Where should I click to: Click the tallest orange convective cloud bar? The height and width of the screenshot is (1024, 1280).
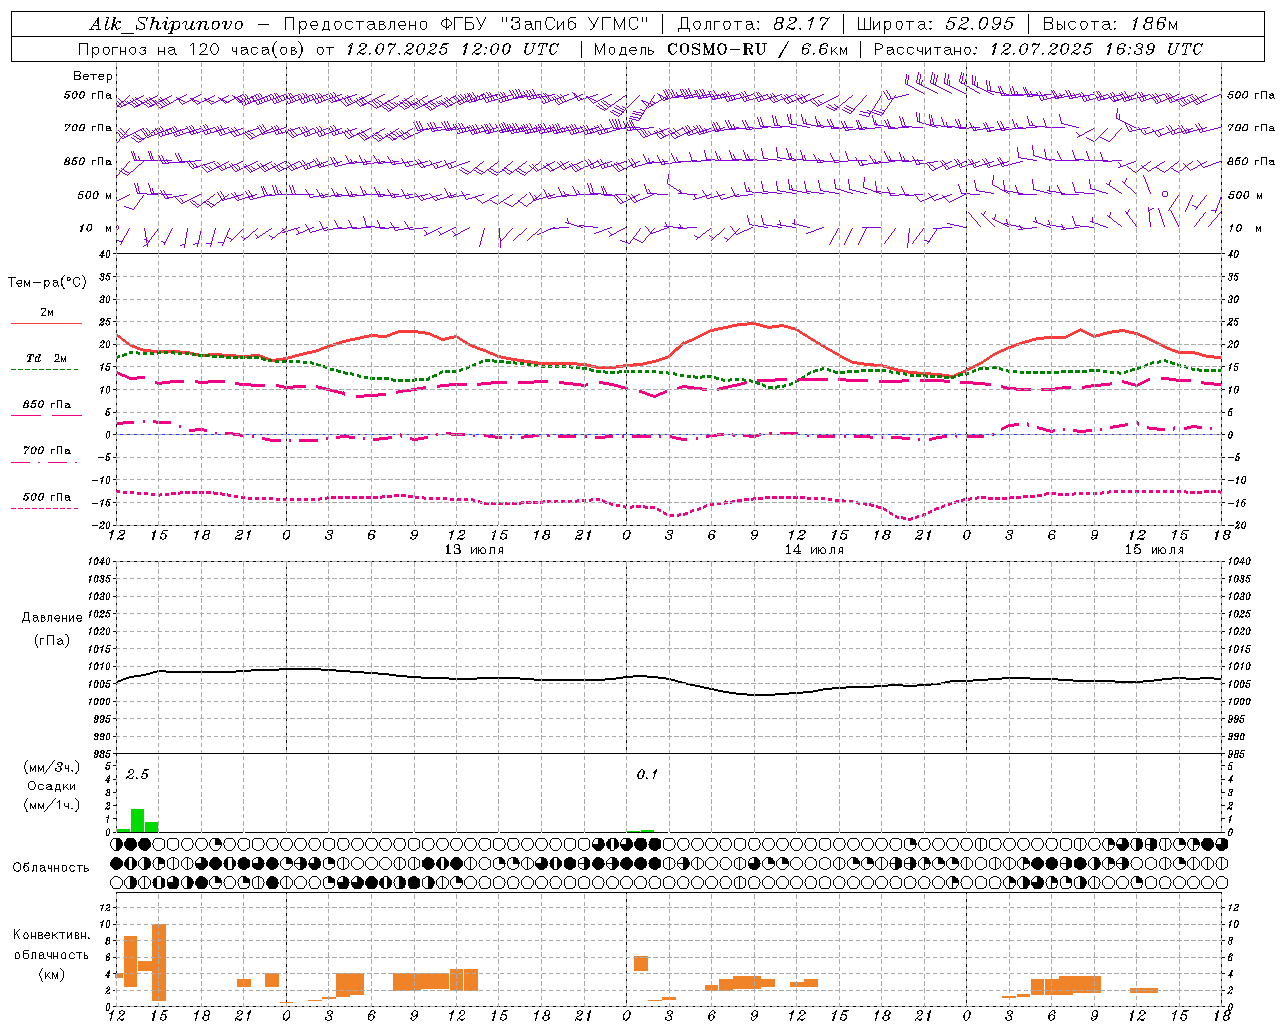point(159,962)
